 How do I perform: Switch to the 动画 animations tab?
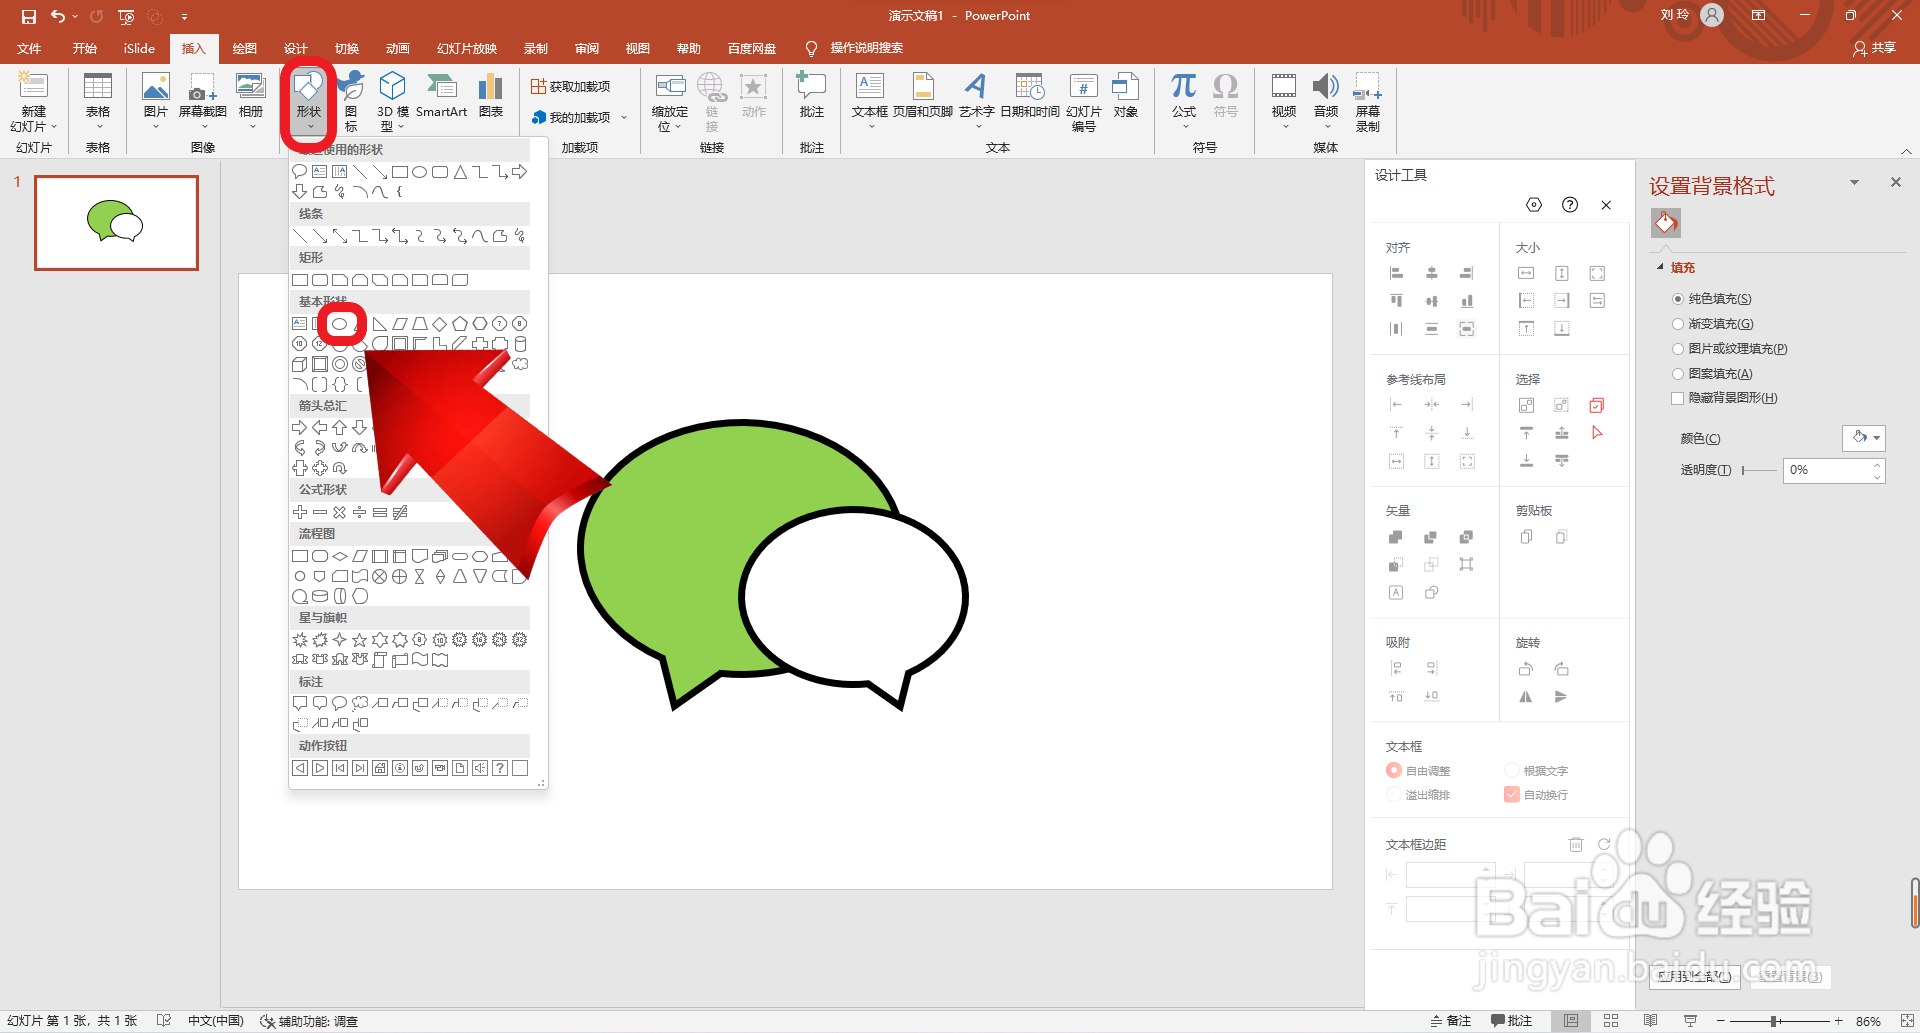(x=398, y=48)
